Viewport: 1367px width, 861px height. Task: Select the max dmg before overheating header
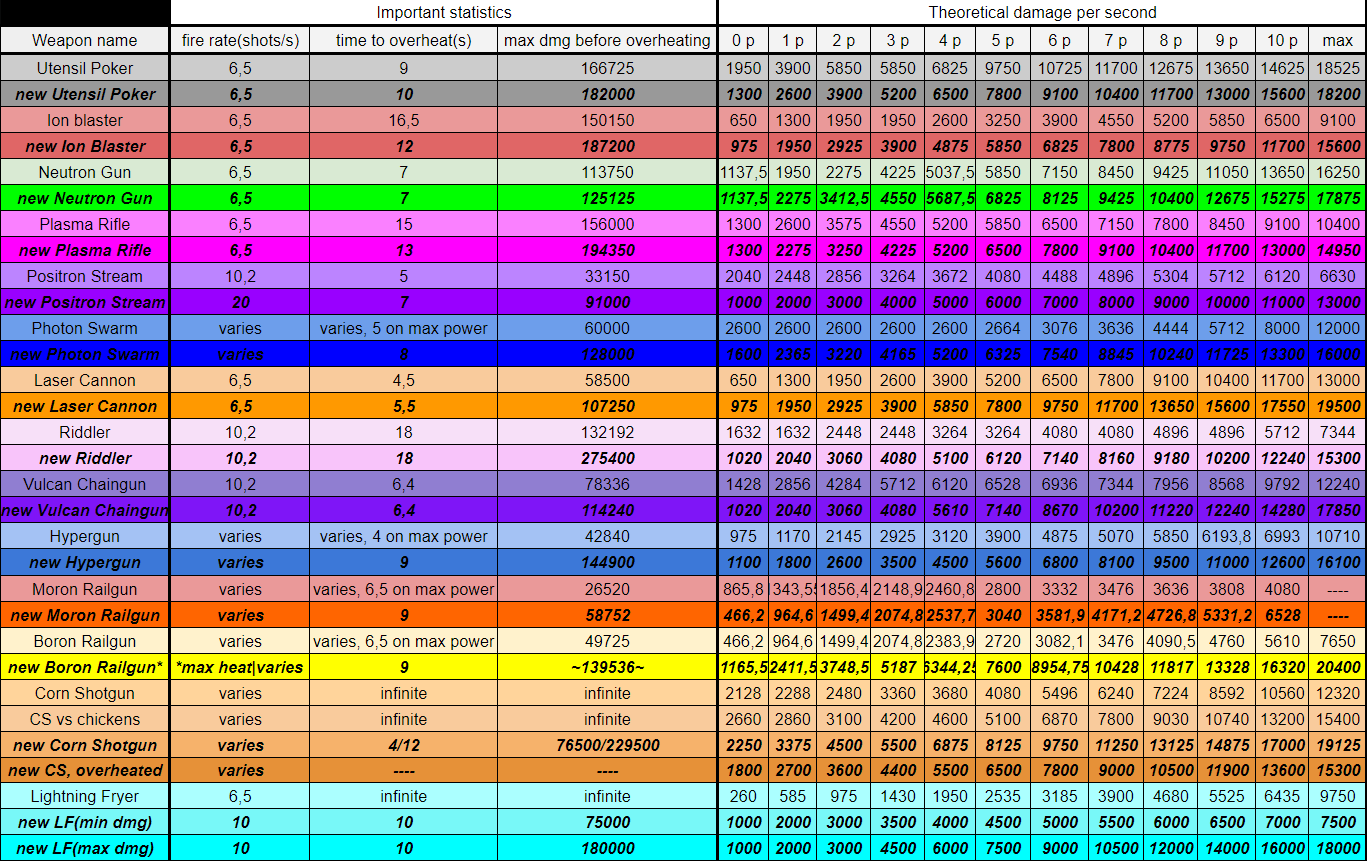tap(608, 41)
